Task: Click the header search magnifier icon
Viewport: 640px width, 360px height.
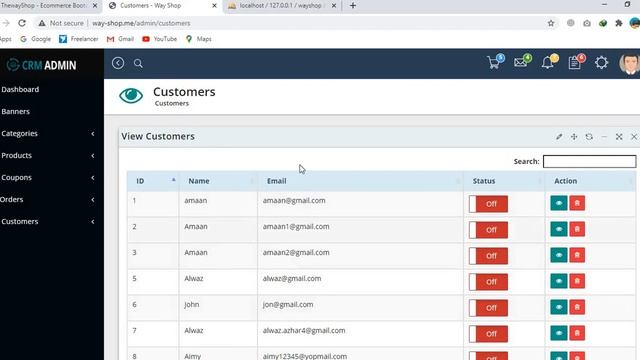Action: tap(138, 63)
